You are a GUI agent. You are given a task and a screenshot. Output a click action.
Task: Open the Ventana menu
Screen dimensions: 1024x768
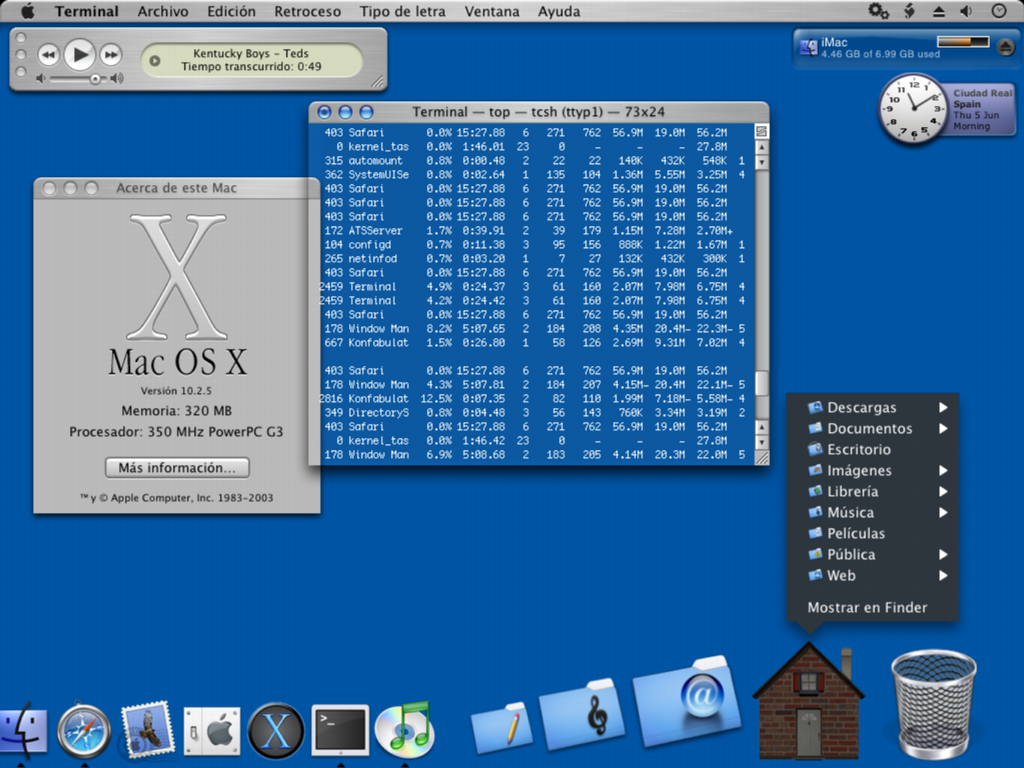click(x=492, y=11)
